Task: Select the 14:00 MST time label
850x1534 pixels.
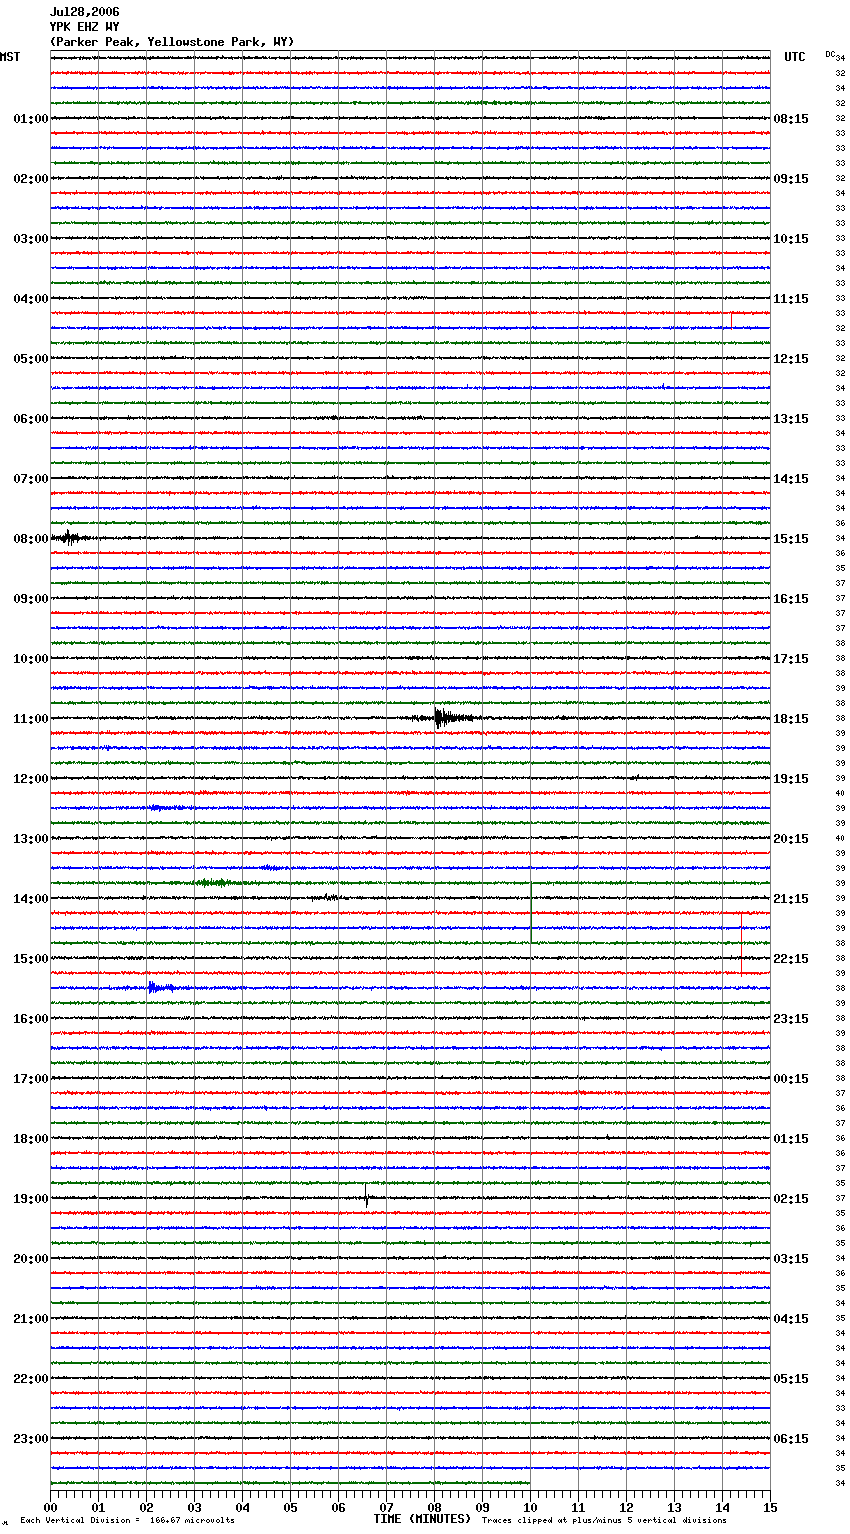Action: 31,899
